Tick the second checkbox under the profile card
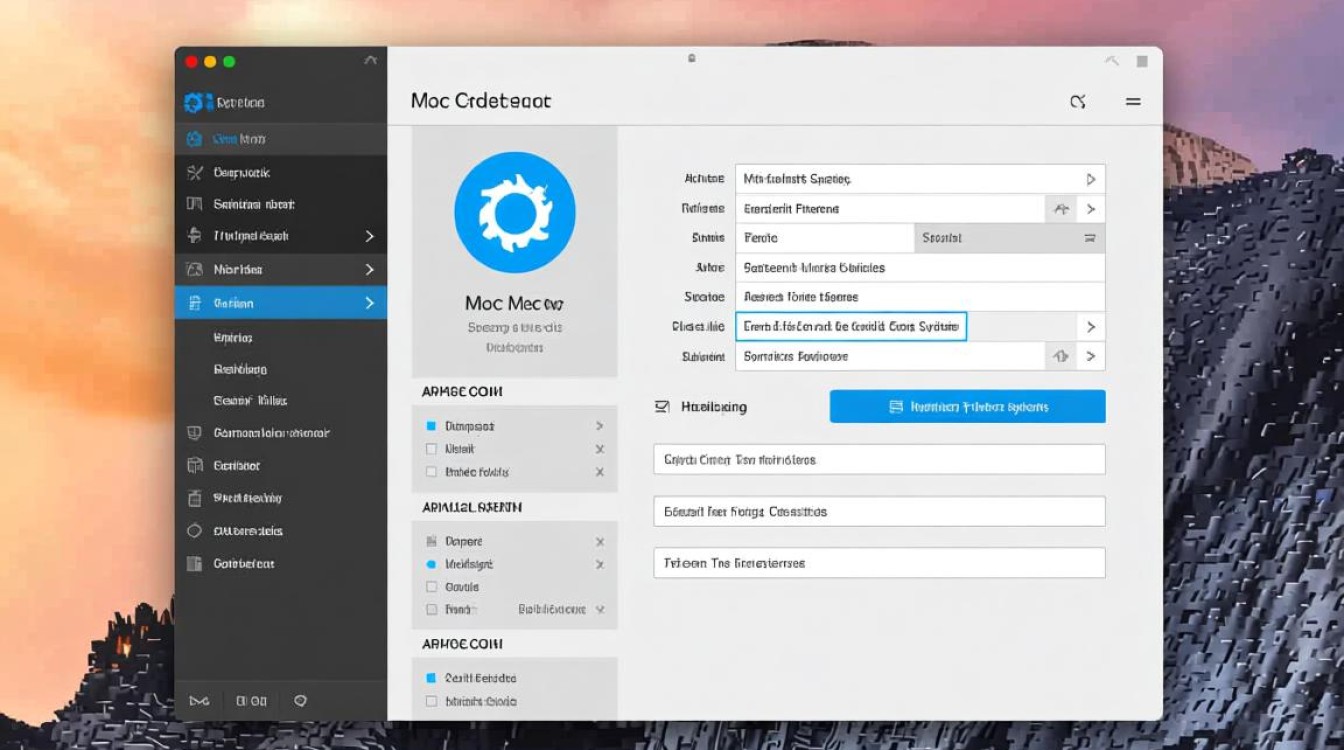Image resolution: width=1344 pixels, height=750 pixels. [431, 449]
